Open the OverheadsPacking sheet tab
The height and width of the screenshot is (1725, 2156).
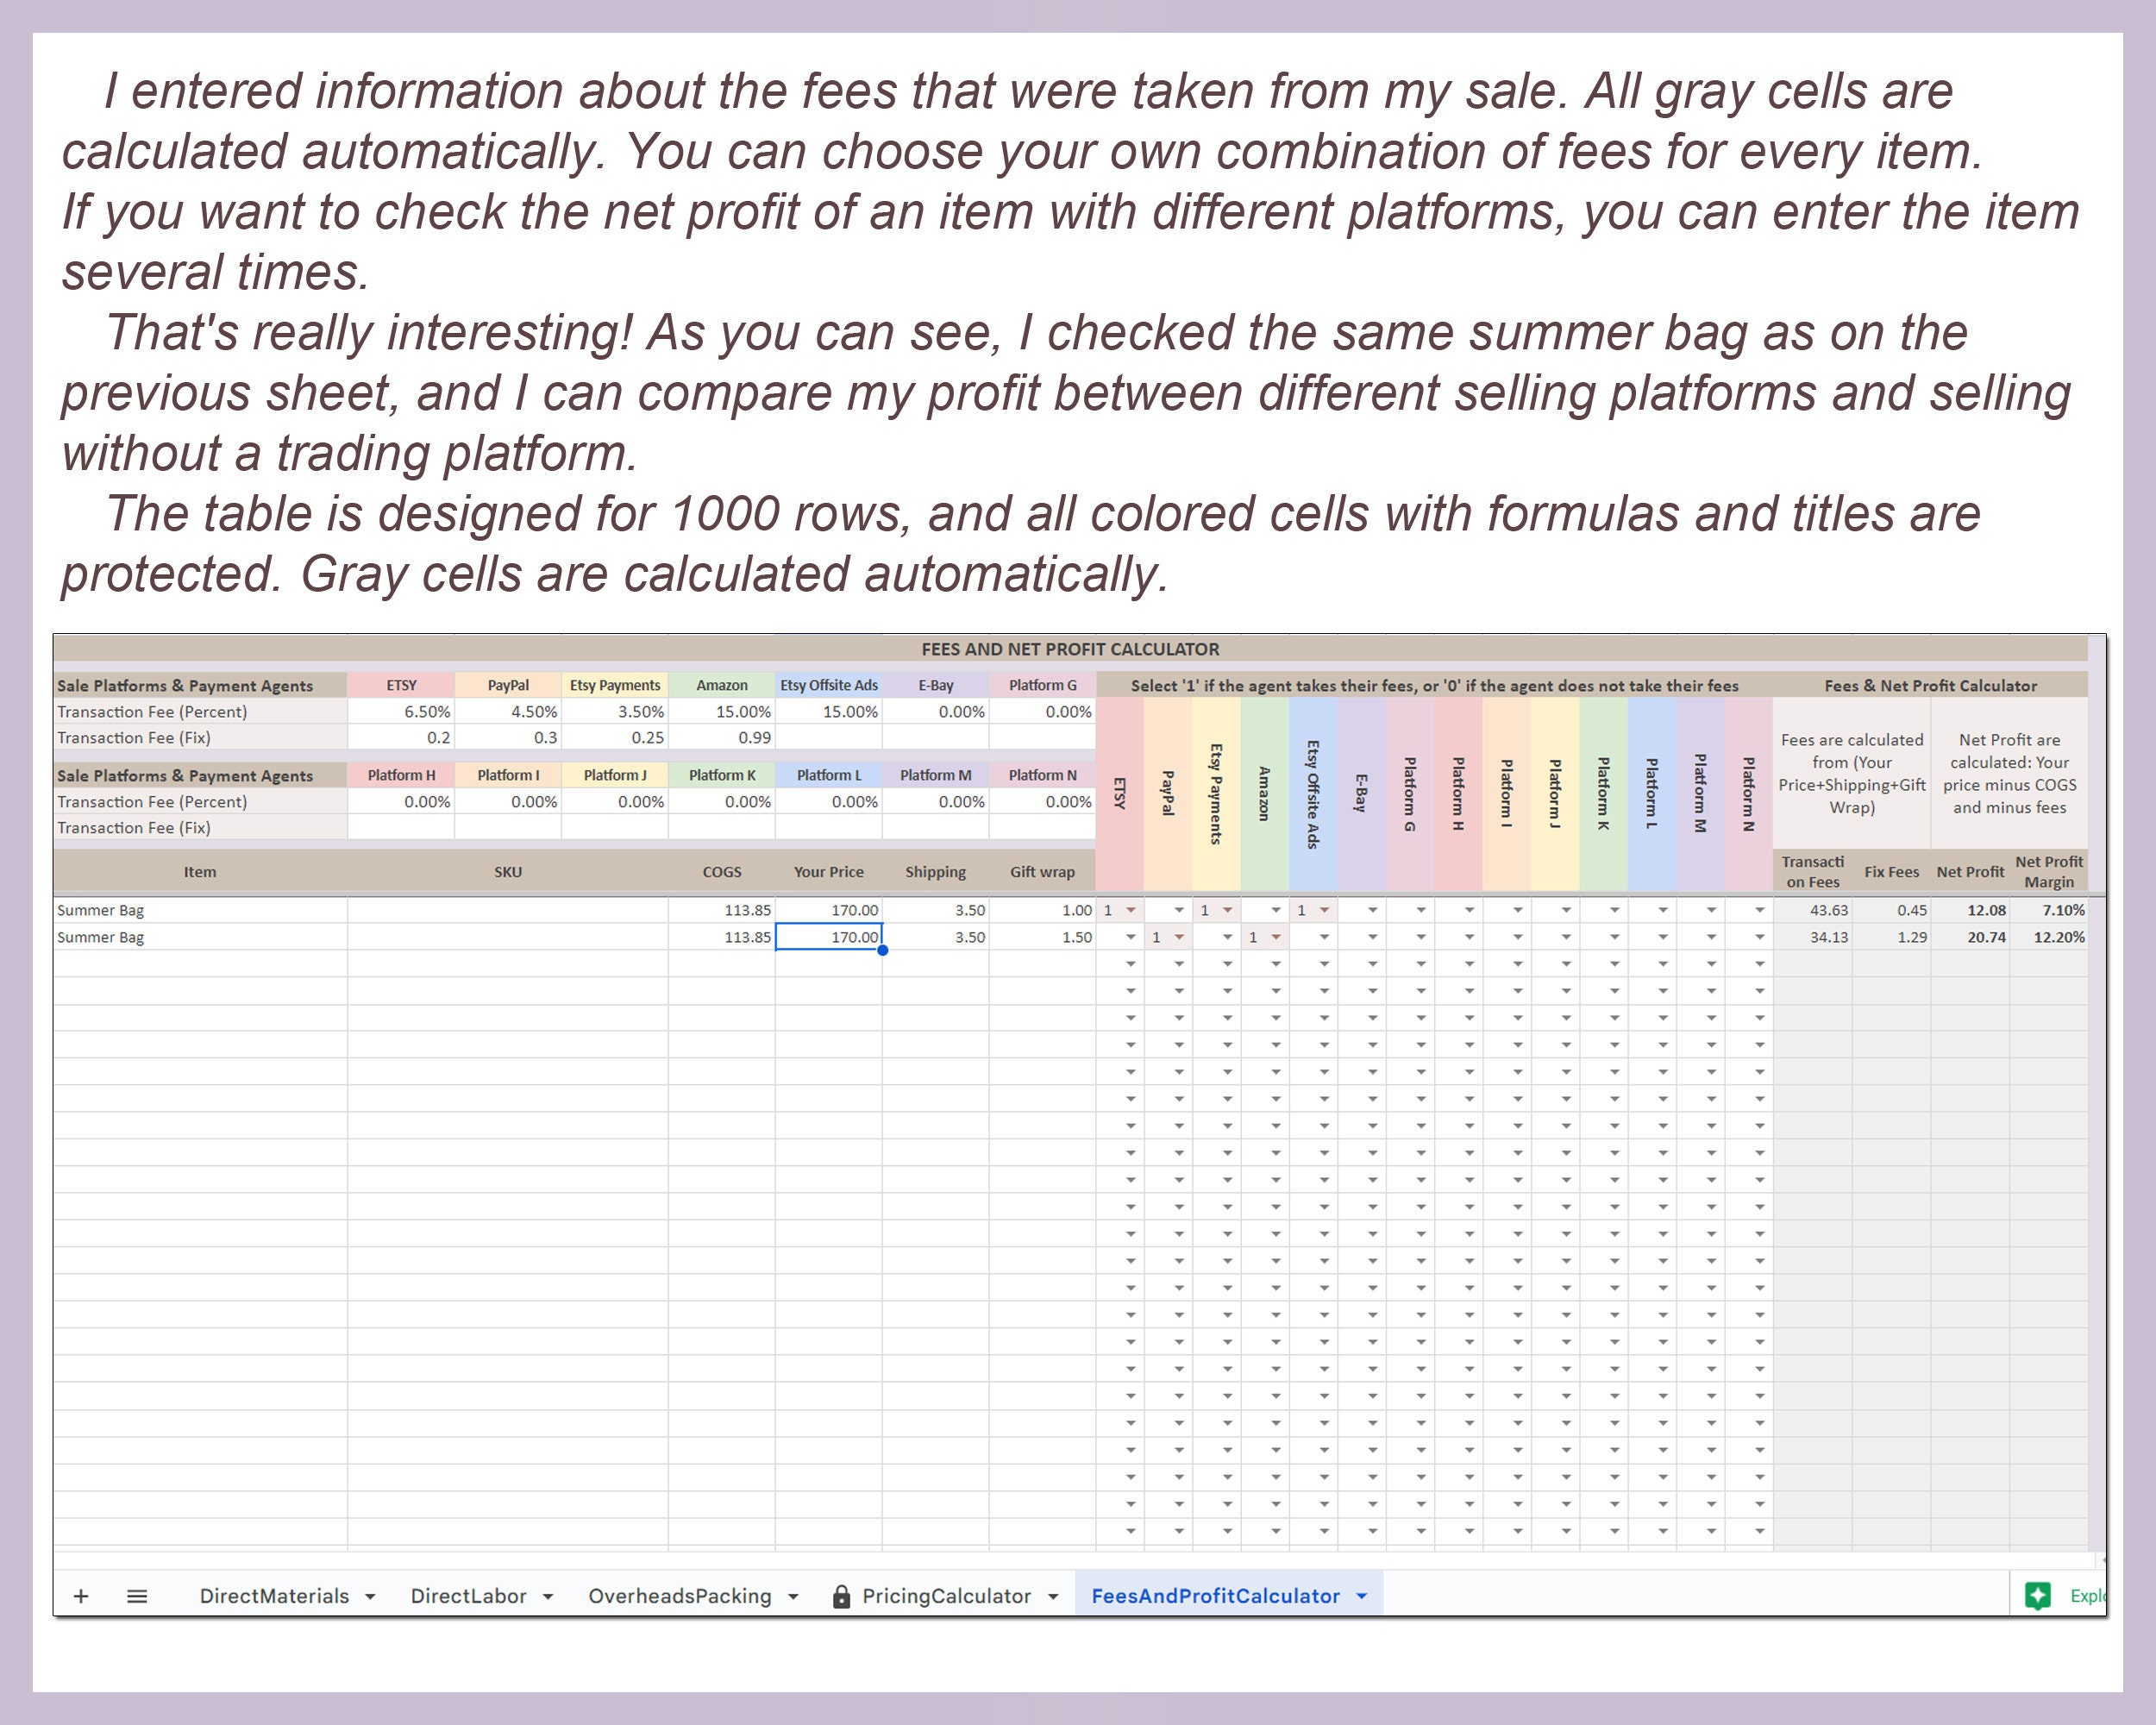[680, 1596]
